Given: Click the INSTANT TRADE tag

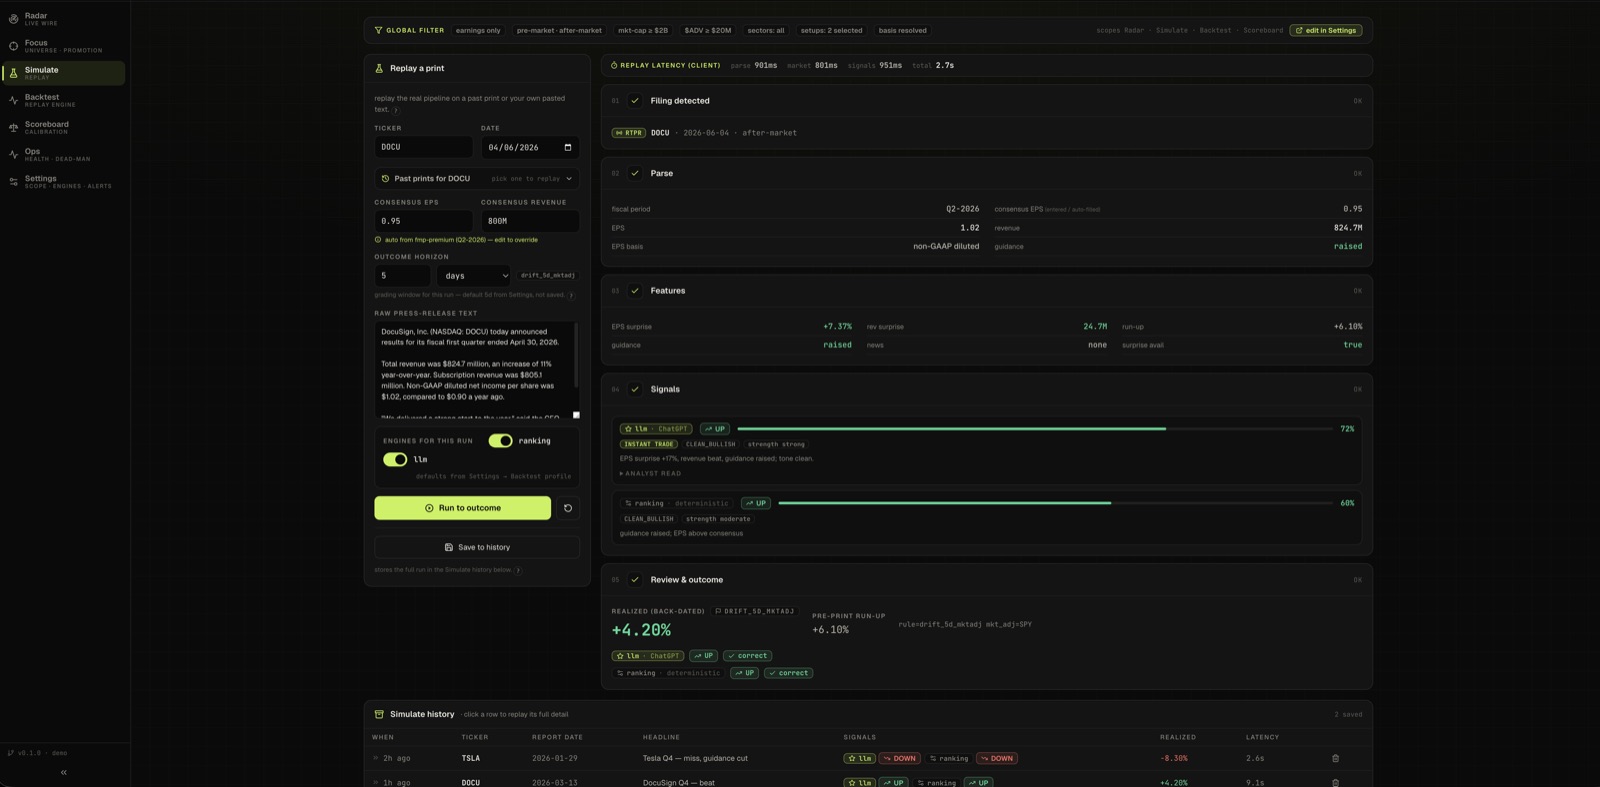Looking at the screenshot, I should point(649,444).
